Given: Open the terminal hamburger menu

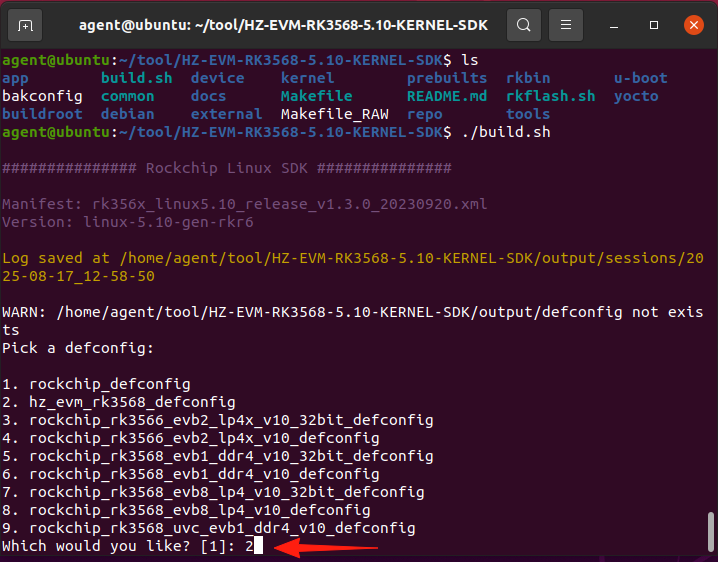Looking at the screenshot, I should (566, 25).
